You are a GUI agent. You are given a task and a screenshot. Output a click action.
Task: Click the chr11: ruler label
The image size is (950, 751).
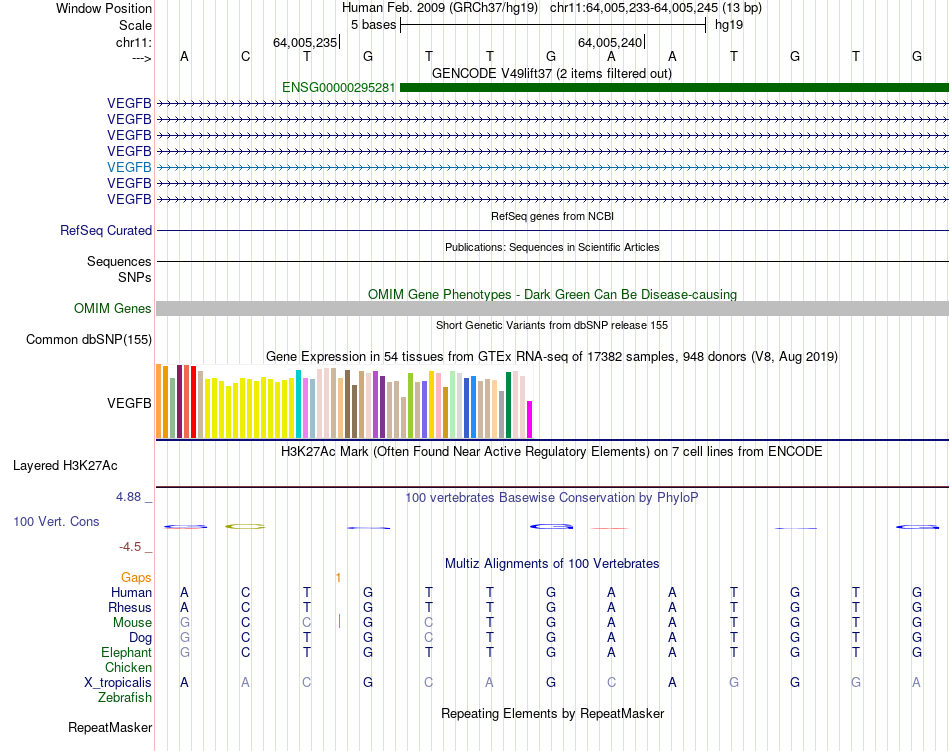133,42
